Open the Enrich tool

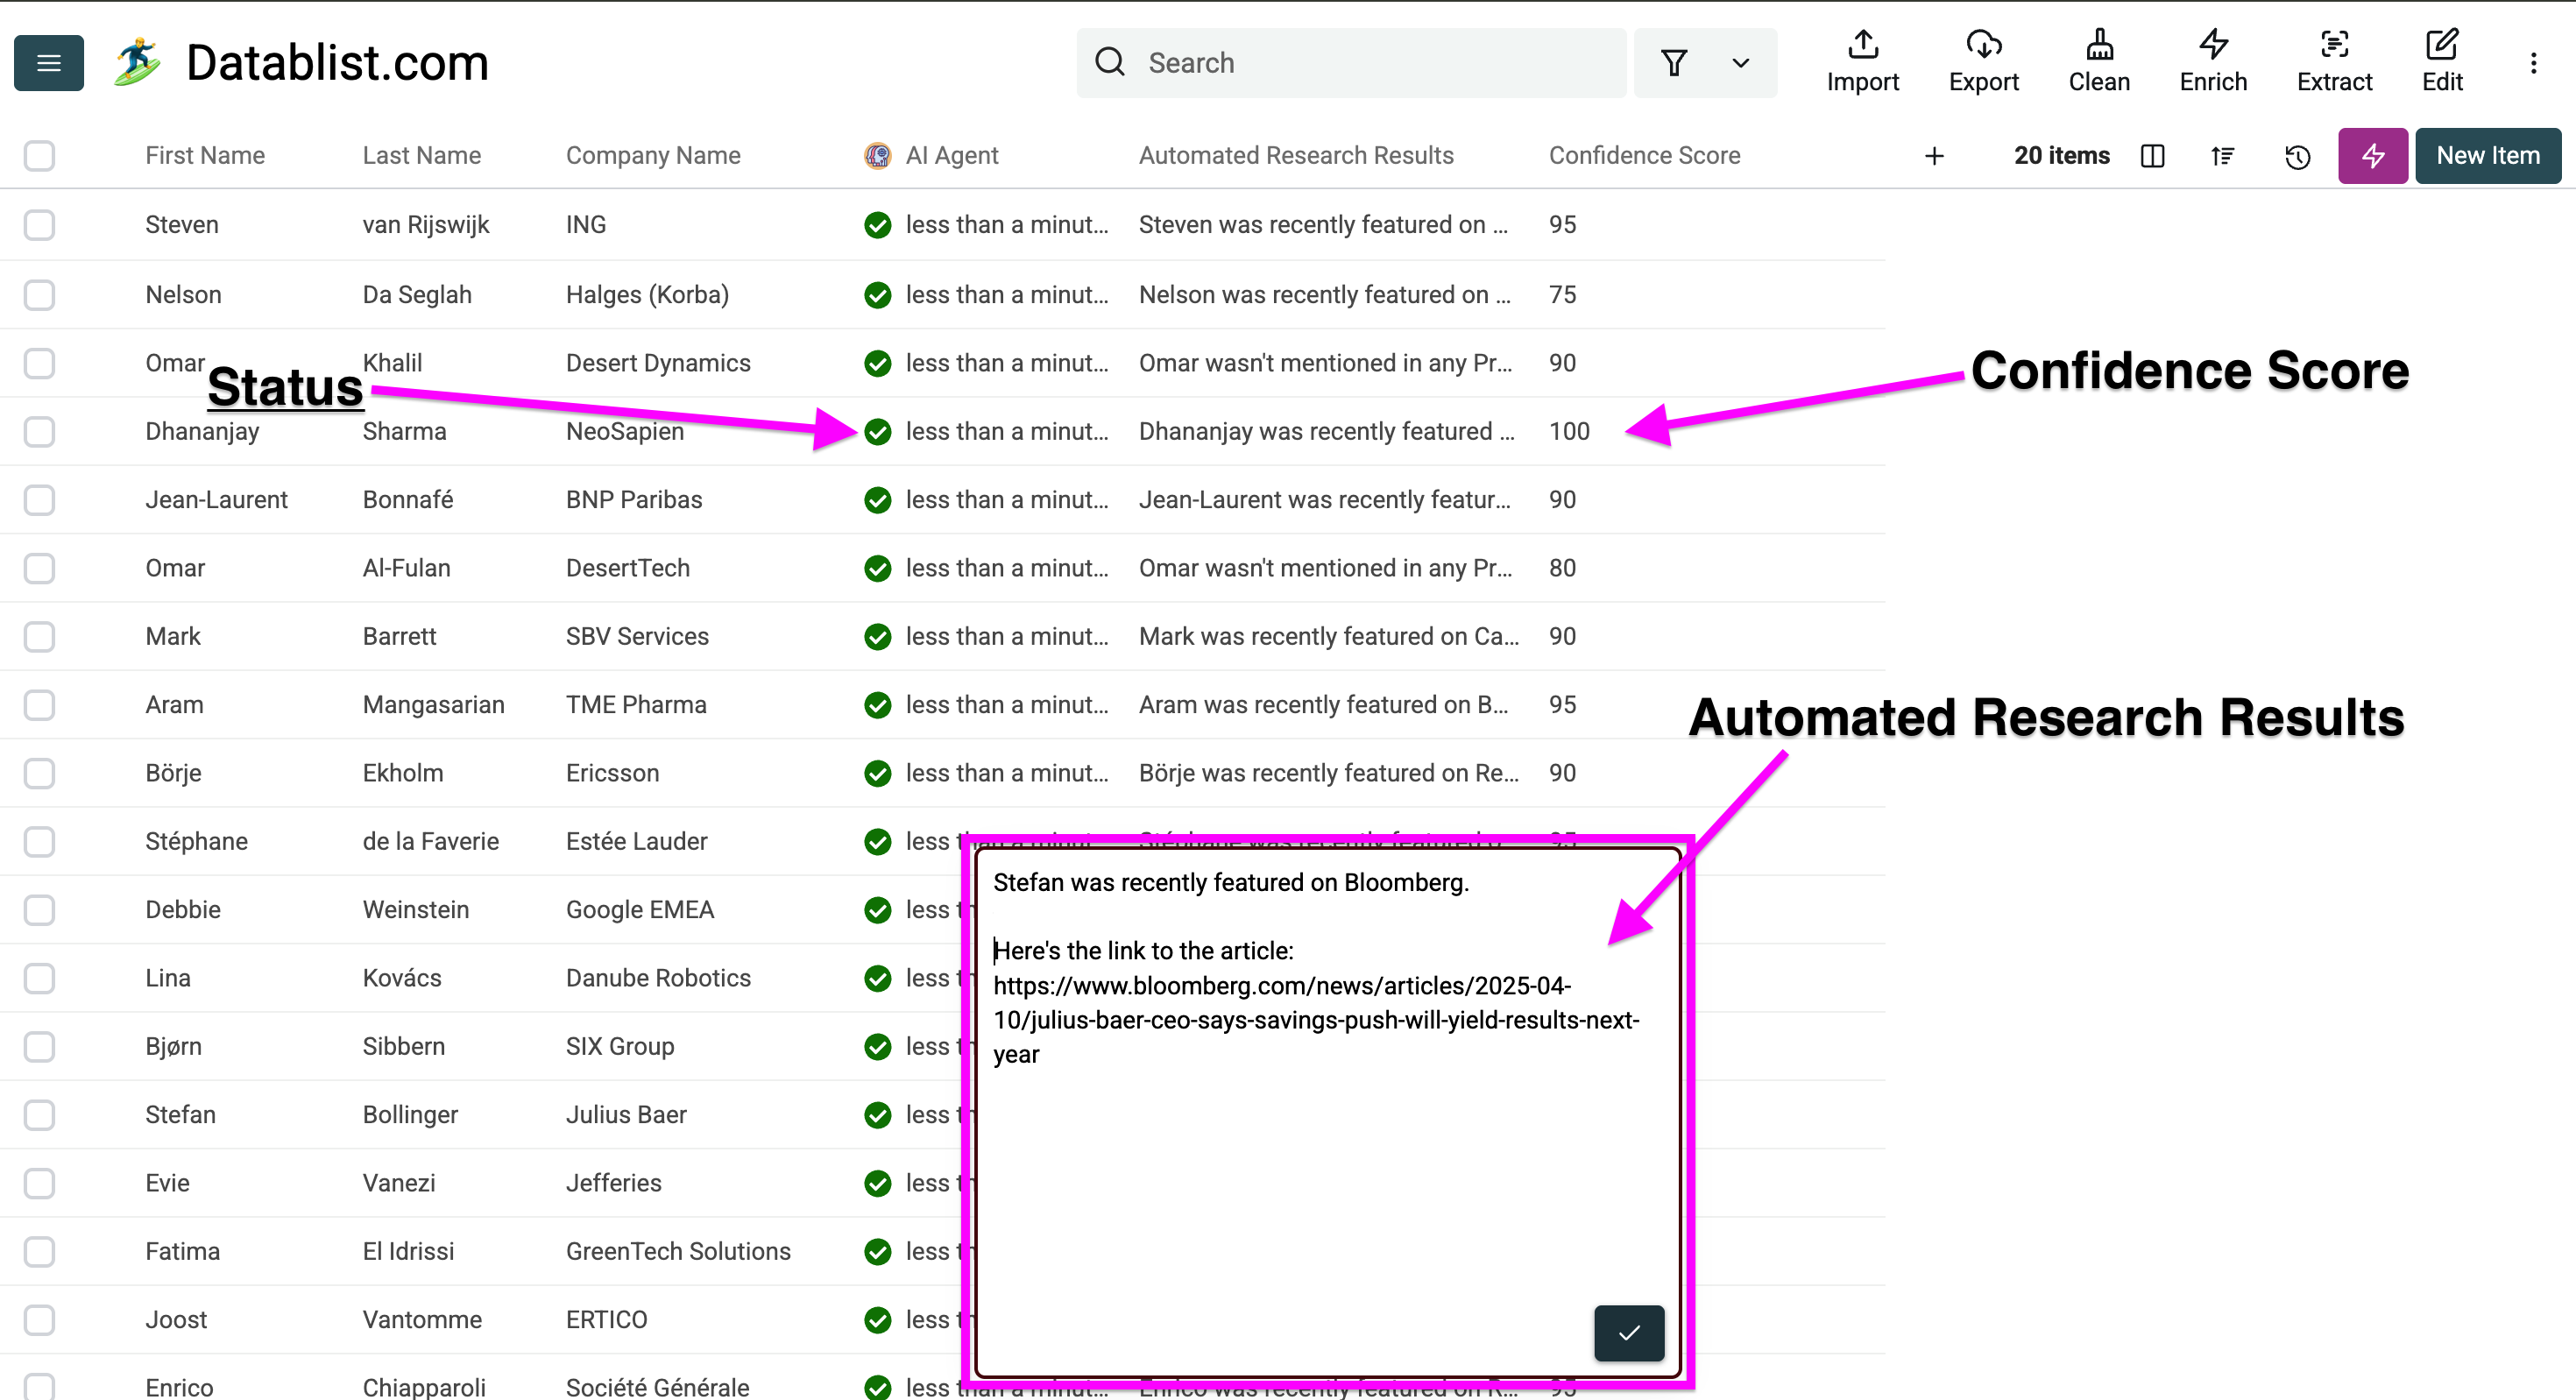[x=2213, y=62]
